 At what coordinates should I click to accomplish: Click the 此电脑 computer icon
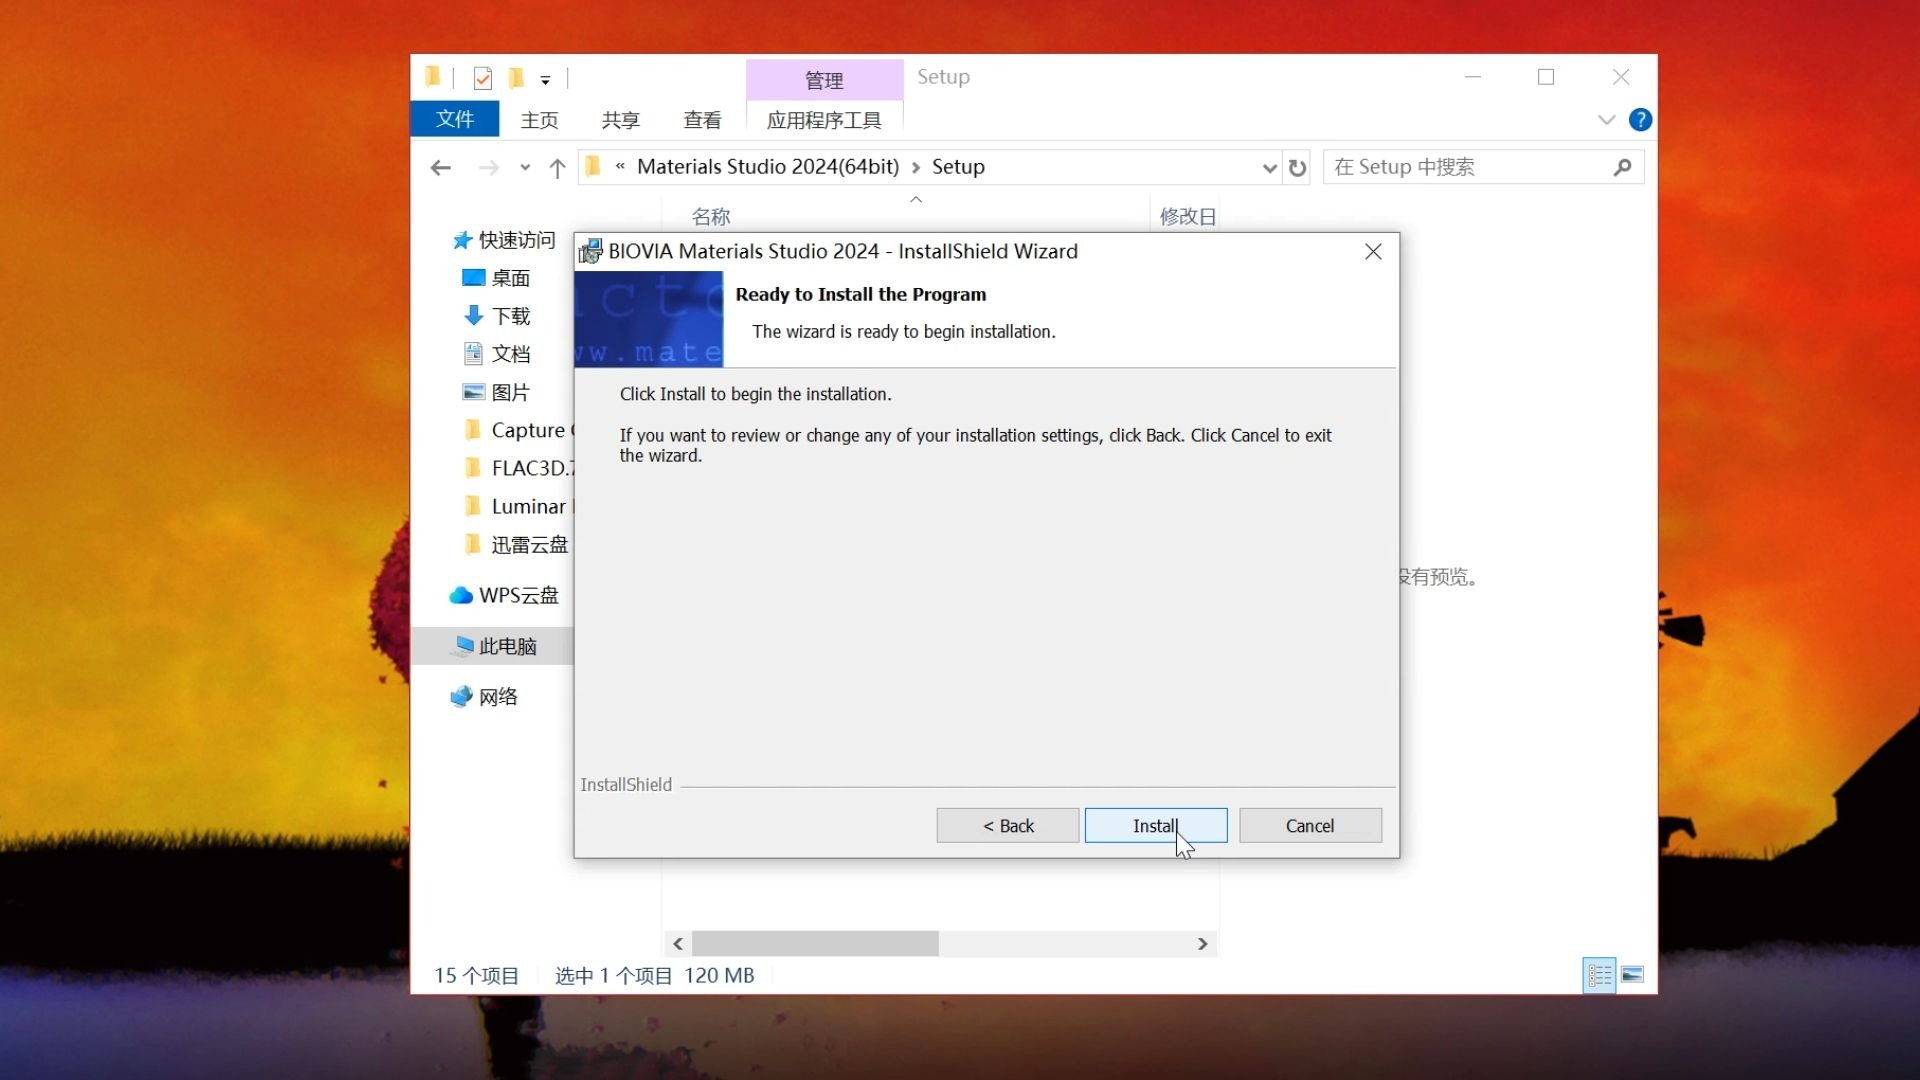[x=462, y=646]
